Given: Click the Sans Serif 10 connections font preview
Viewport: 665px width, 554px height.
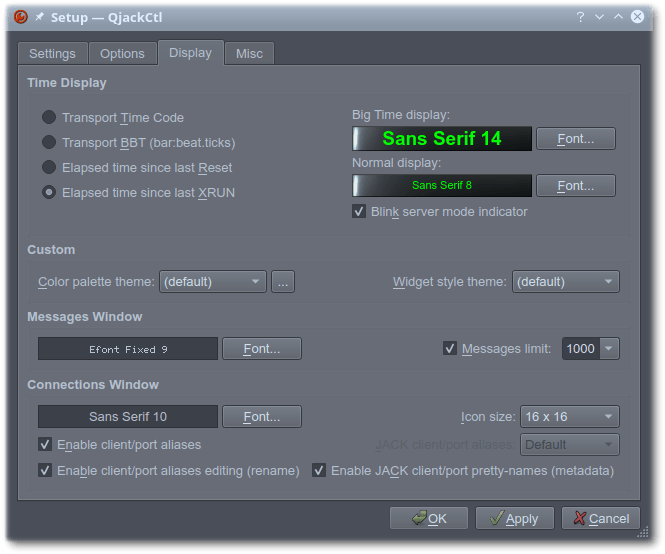Looking at the screenshot, I should (x=128, y=417).
